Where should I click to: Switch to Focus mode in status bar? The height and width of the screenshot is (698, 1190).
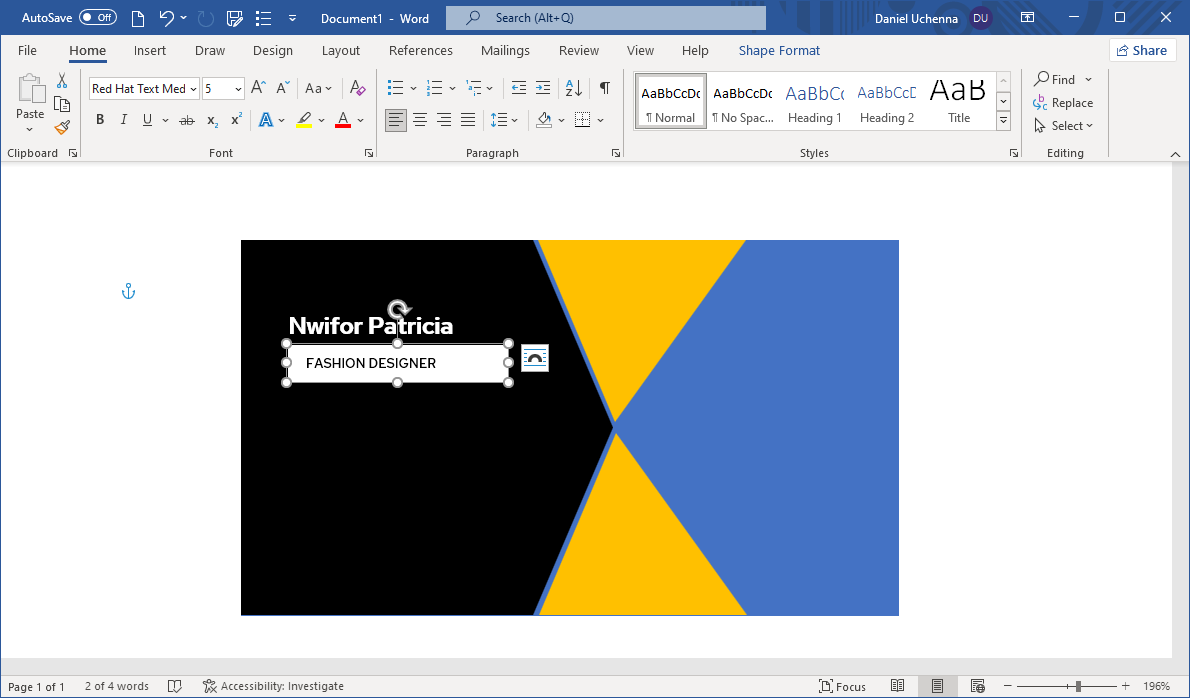coord(842,686)
